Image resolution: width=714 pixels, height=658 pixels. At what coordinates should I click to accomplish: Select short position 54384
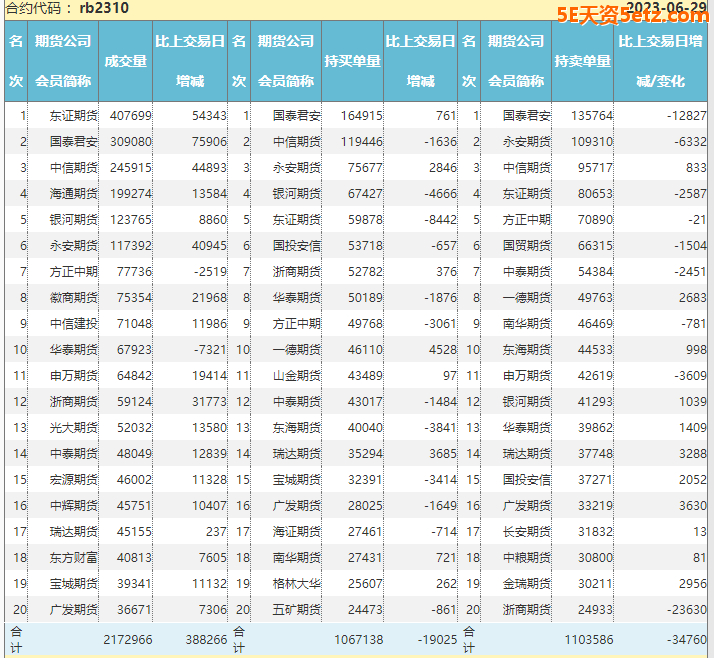(x=596, y=271)
